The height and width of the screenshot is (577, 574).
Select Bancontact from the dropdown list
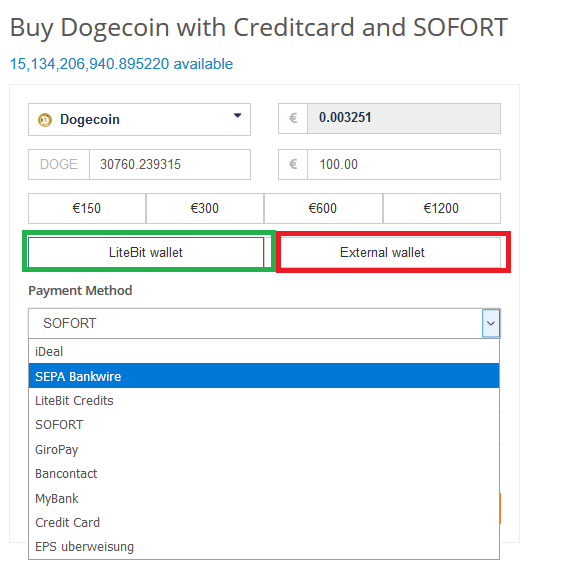tap(264, 474)
